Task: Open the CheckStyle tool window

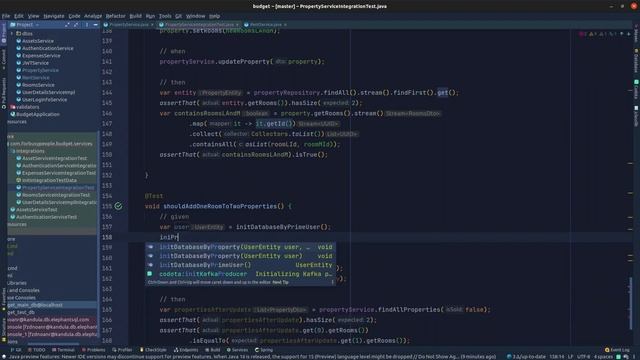Action: (153, 350)
